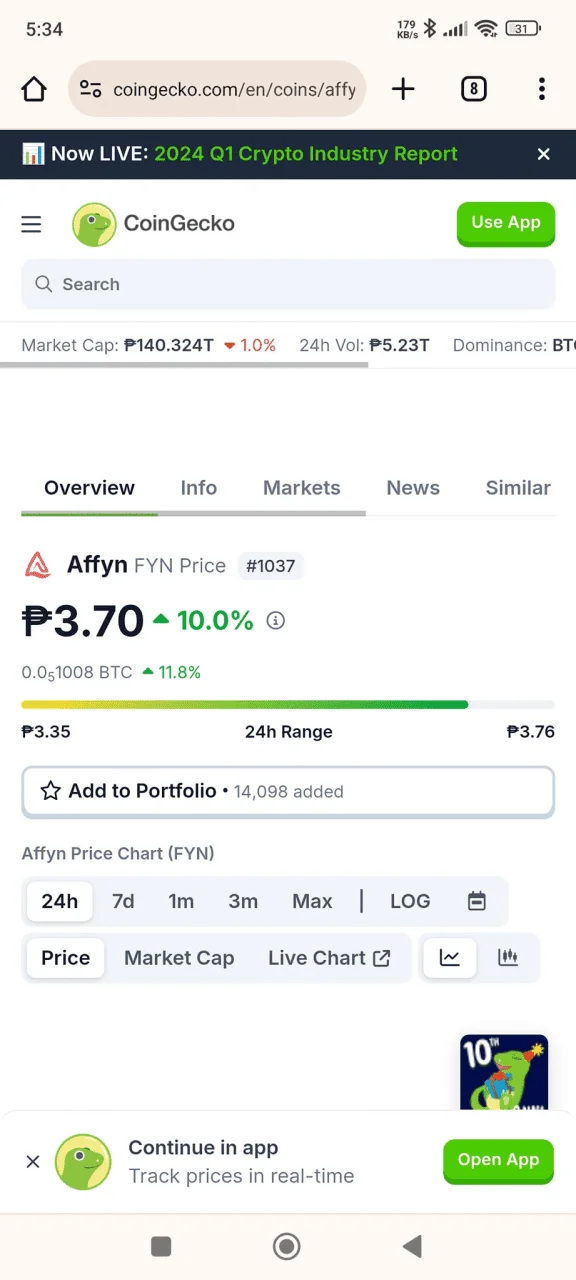Open the hamburger navigation menu

31,224
